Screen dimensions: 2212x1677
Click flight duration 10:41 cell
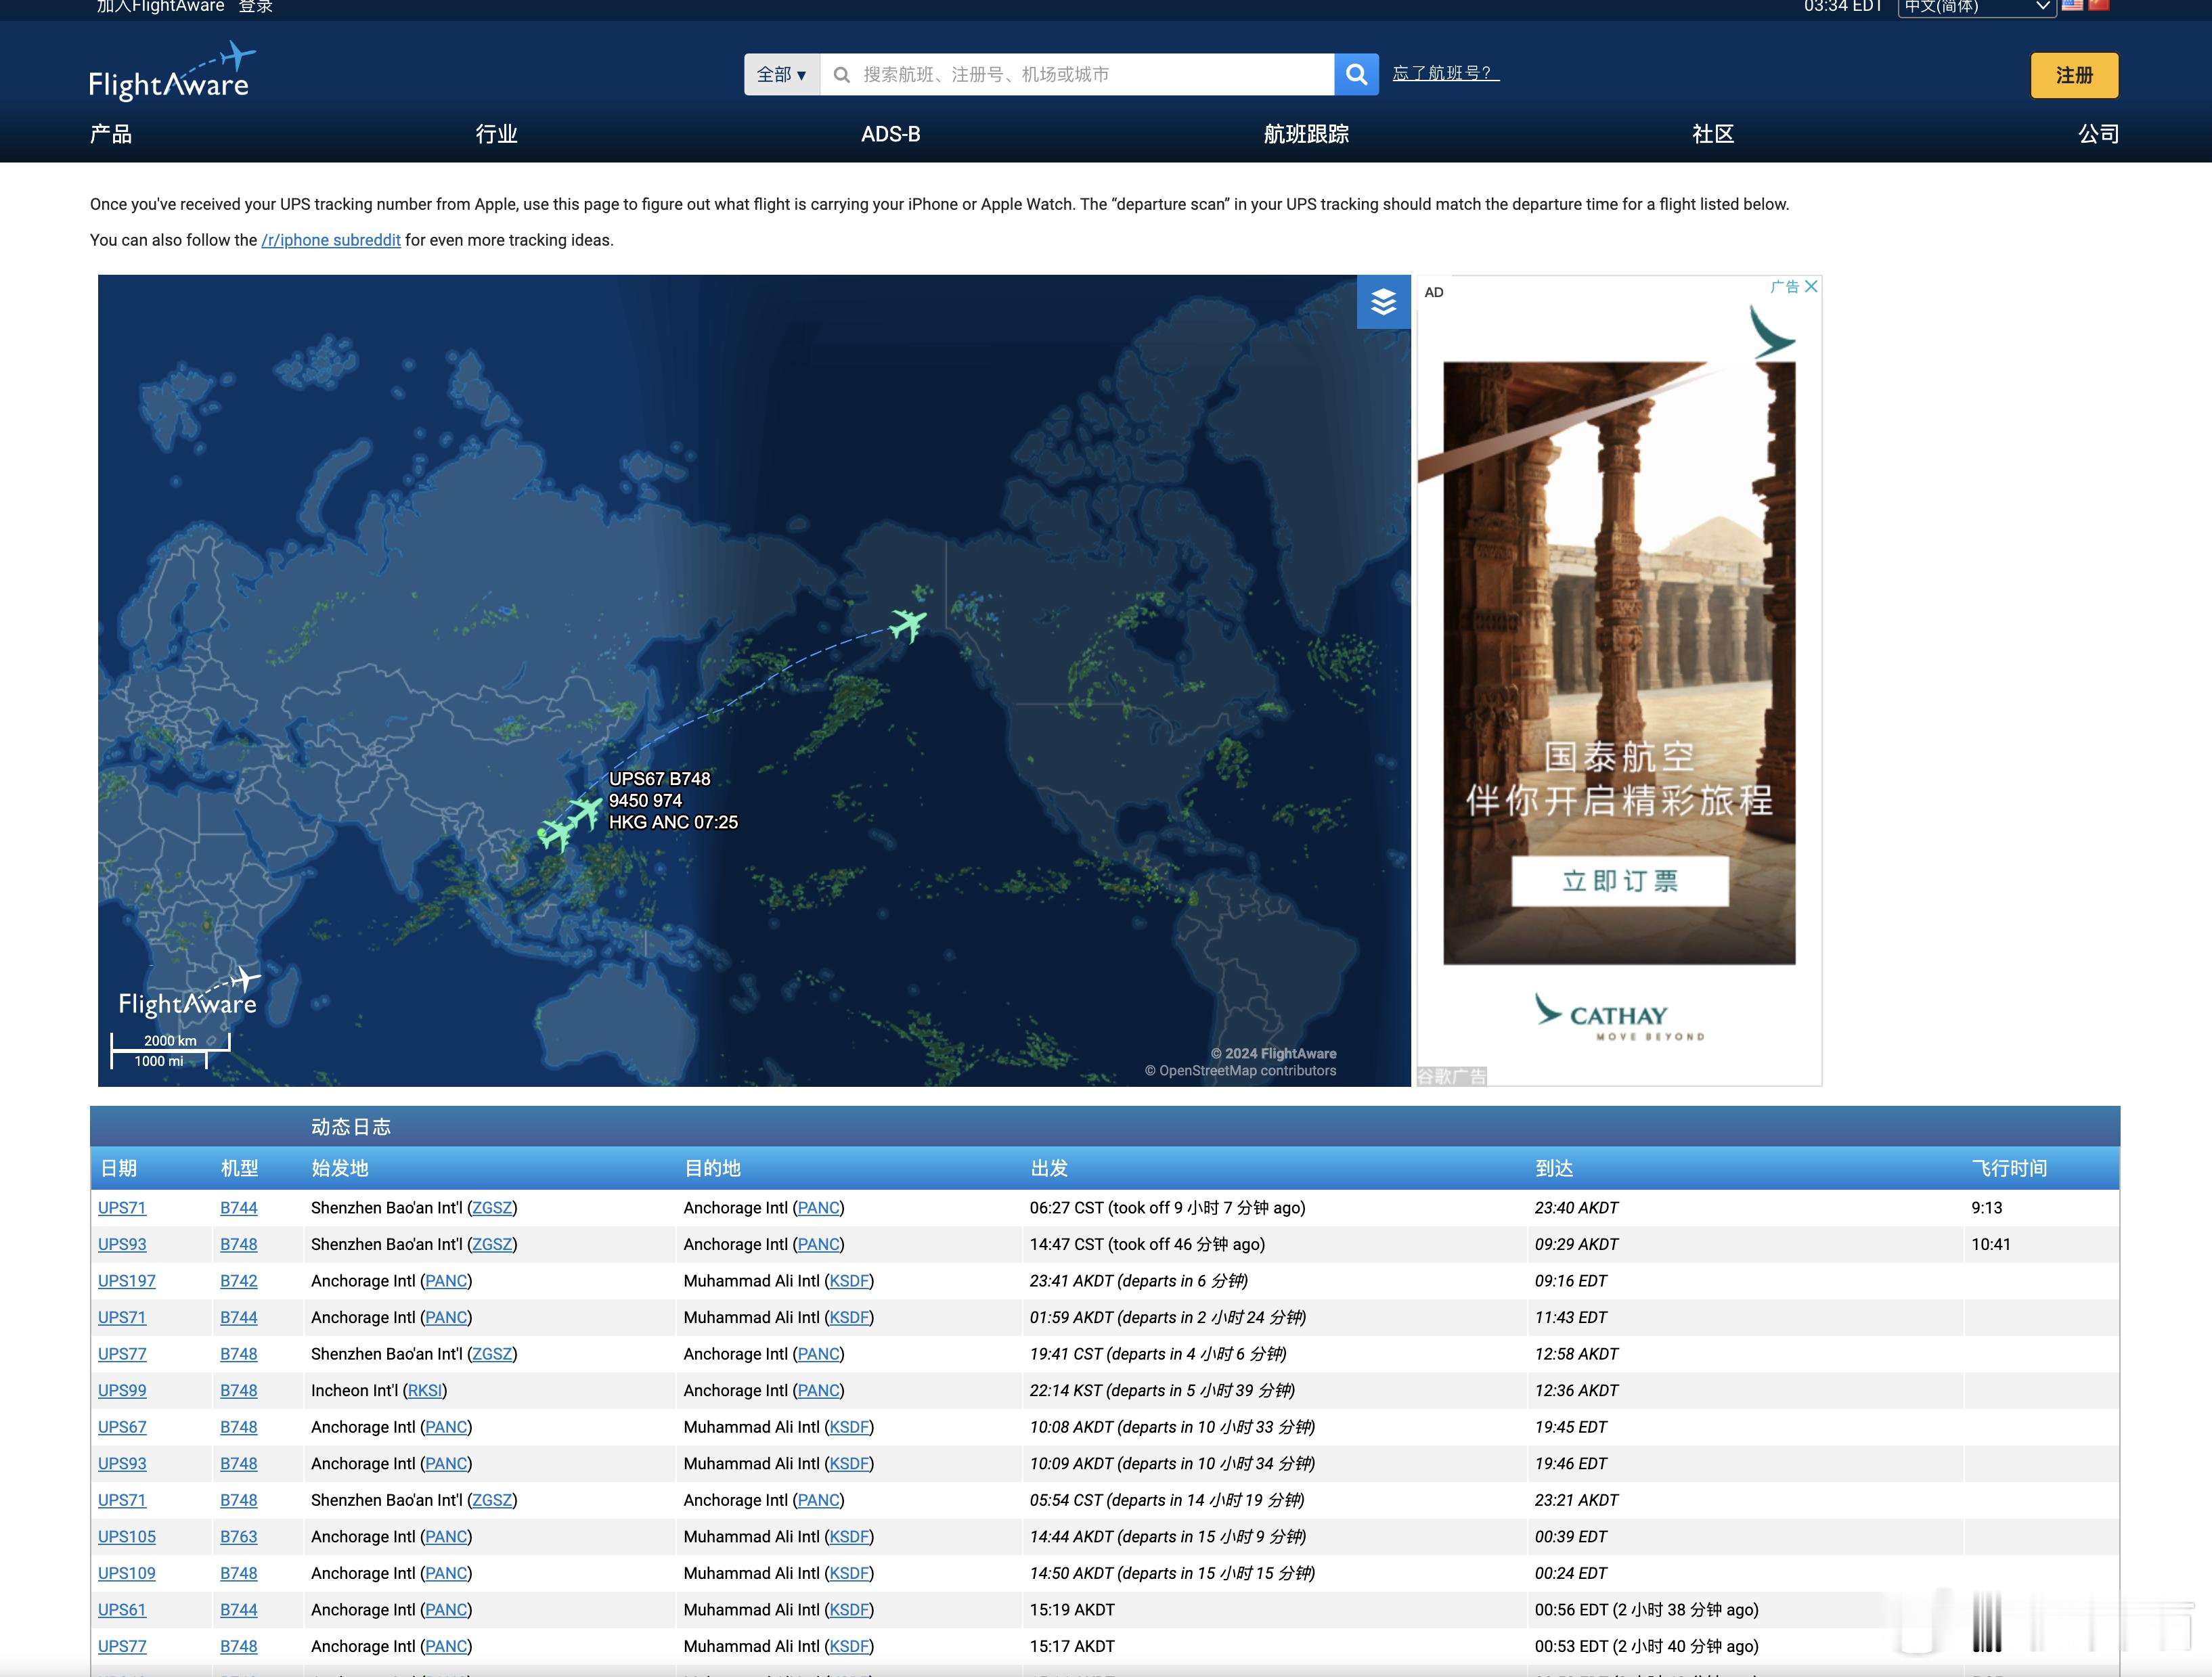[1990, 1245]
